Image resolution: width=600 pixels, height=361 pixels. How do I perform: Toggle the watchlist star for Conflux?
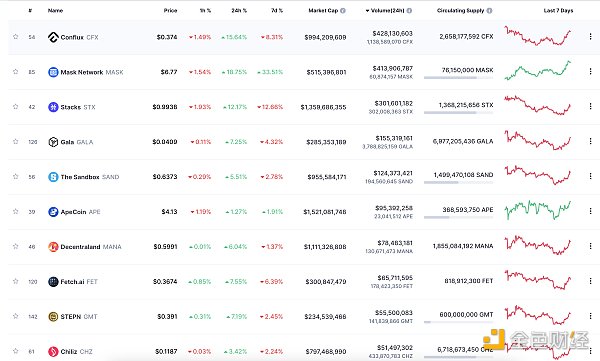point(15,37)
